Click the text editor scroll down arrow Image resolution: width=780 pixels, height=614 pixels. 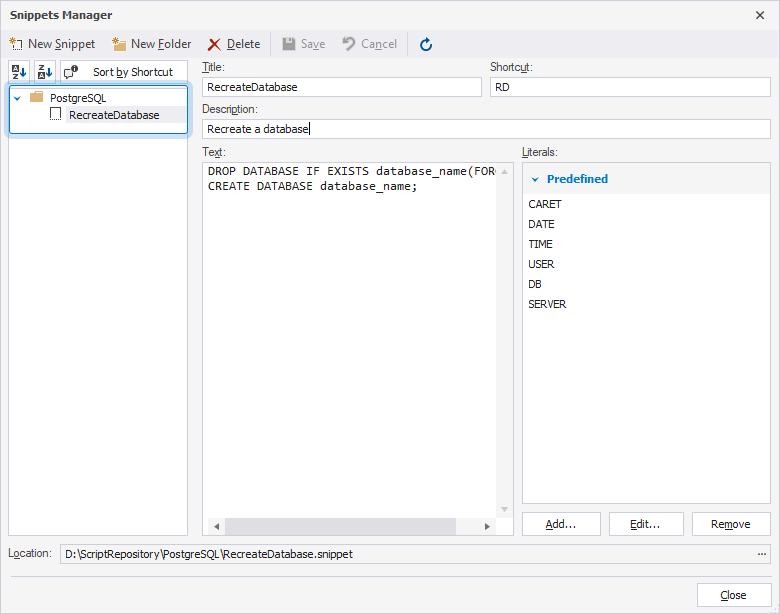click(x=504, y=510)
